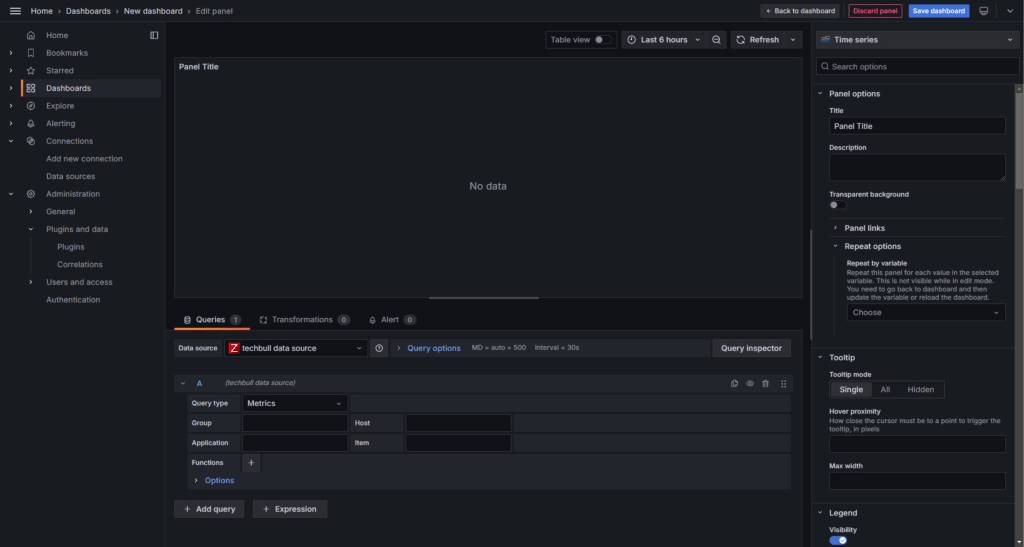
Task: Click the Search options input field
Action: (x=917, y=66)
